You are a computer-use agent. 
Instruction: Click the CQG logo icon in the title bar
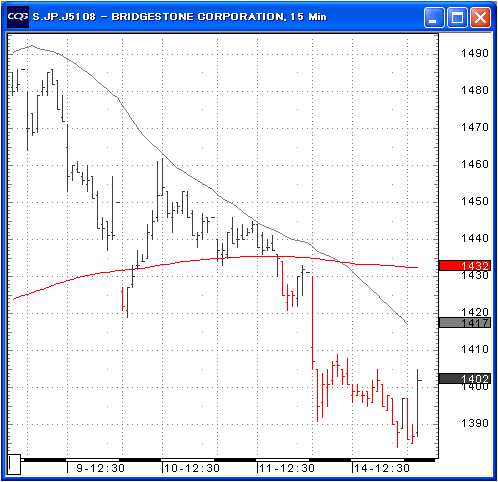[x=18, y=17]
